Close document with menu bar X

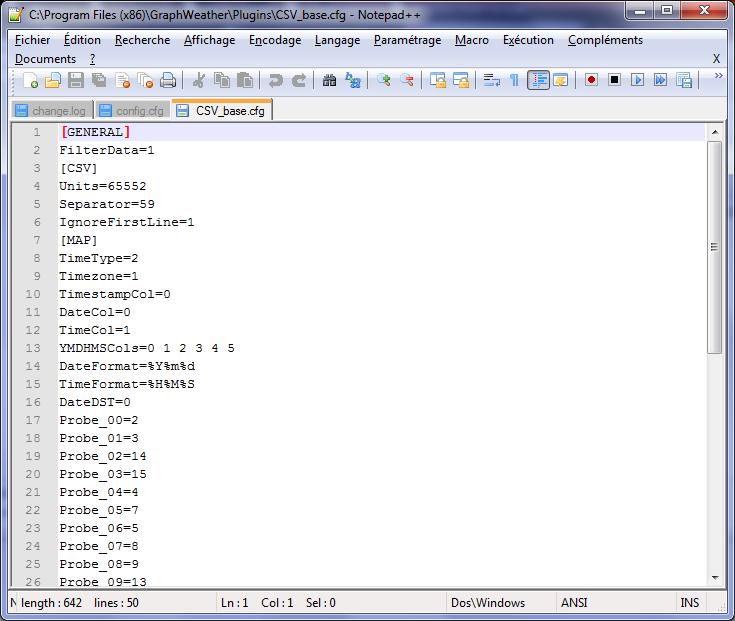(716, 59)
